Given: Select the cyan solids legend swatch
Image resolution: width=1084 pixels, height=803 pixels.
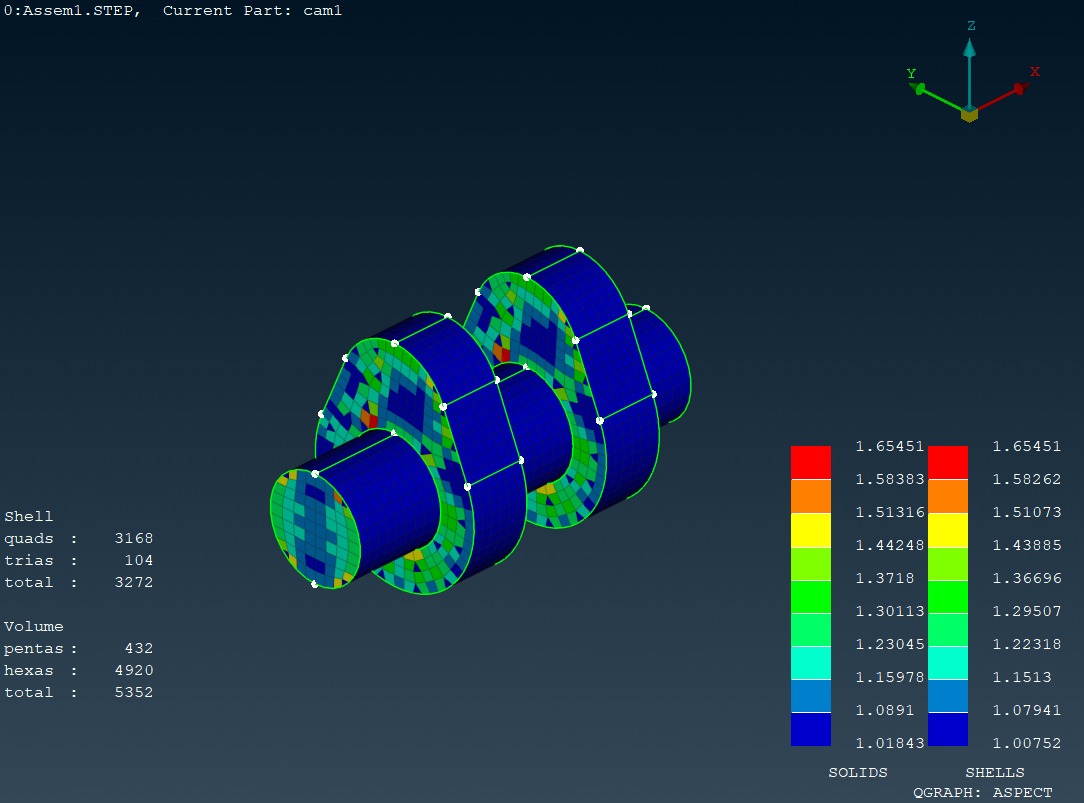Looking at the screenshot, I should [x=810, y=662].
